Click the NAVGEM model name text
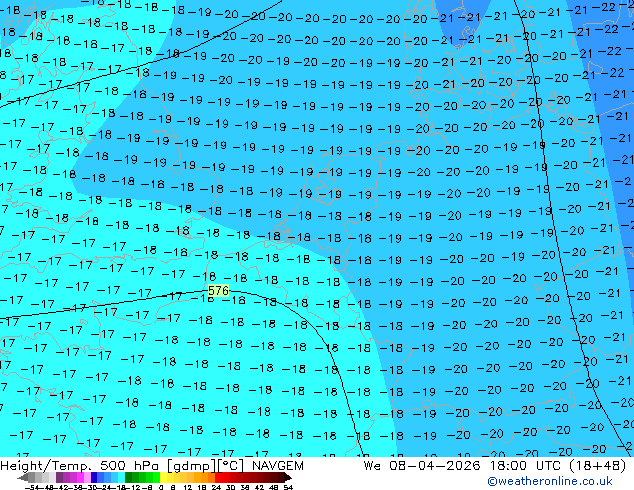This screenshot has height=490, width=634. [x=277, y=466]
